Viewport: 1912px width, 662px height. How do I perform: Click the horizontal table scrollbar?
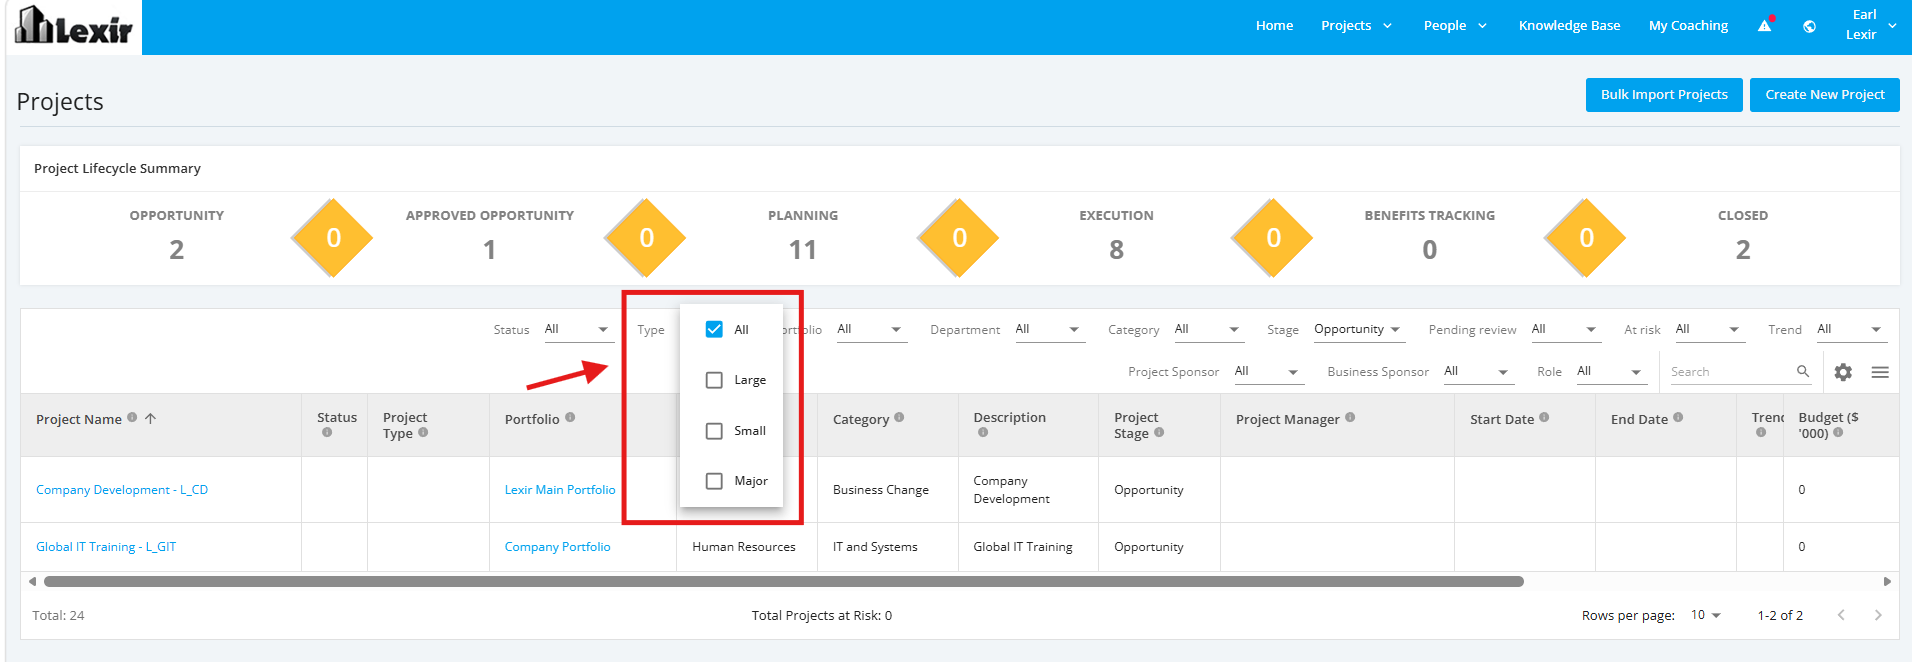tap(783, 581)
